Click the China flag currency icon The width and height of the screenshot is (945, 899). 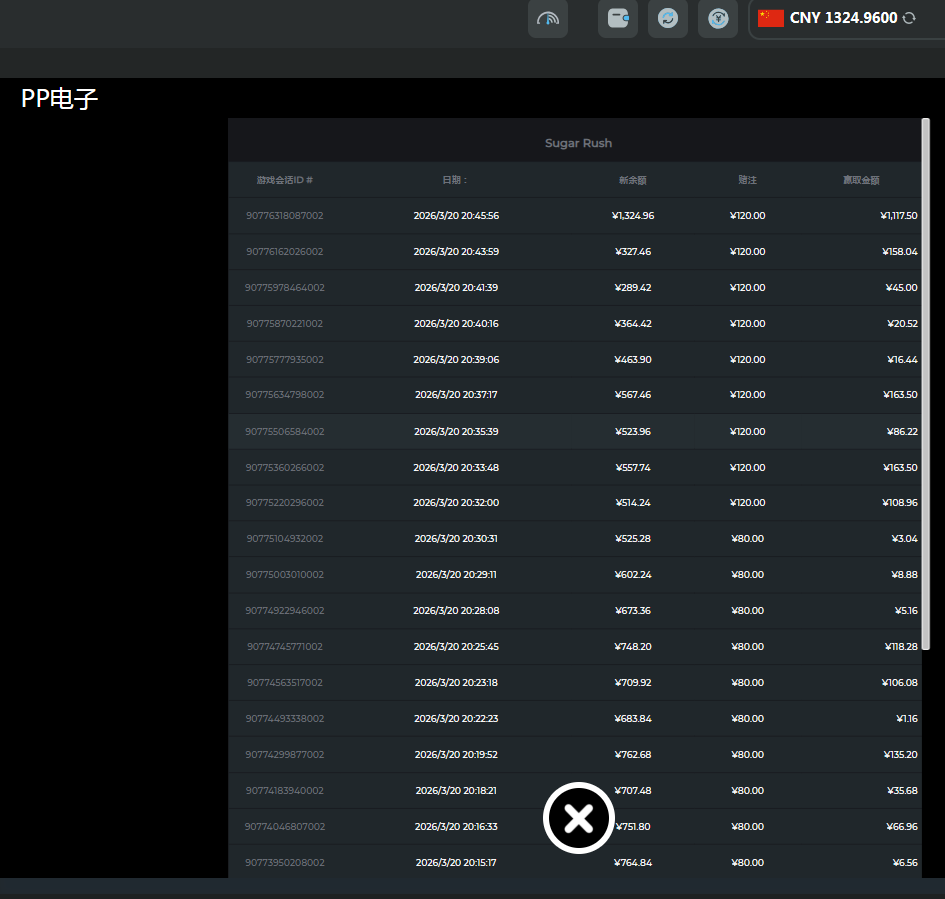pyautogui.click(x=771, y=18)
